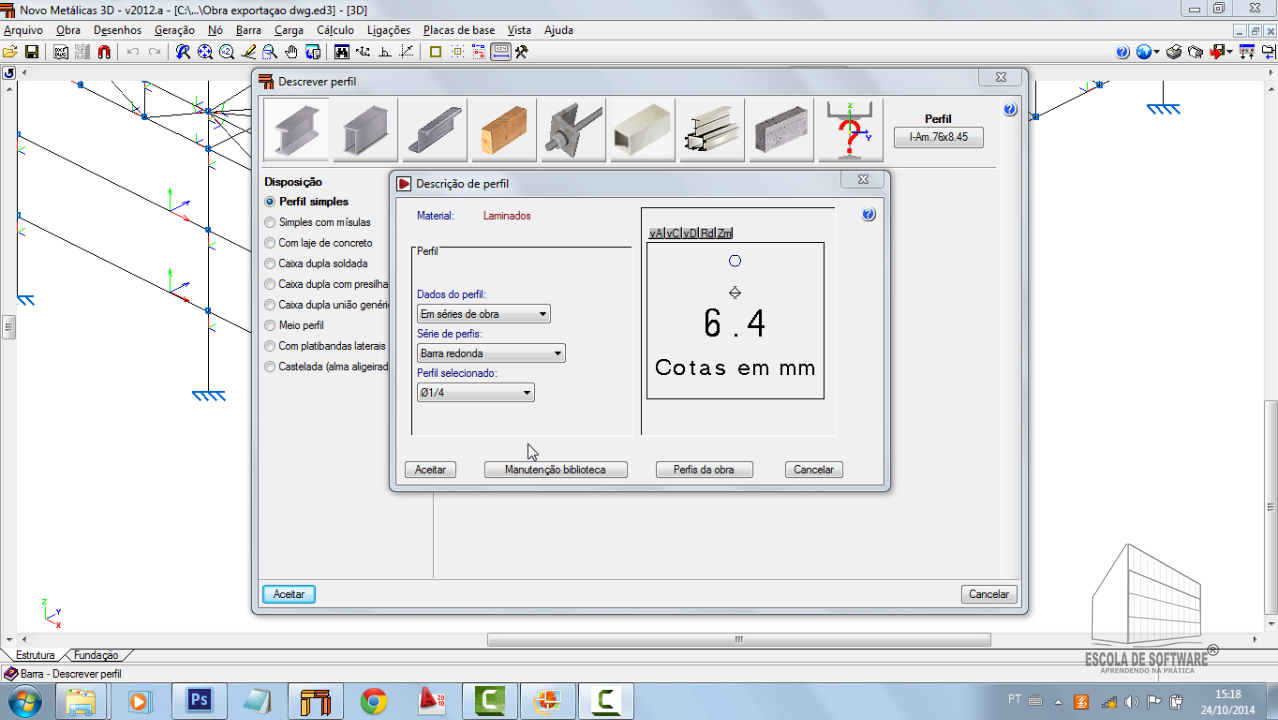Select the rolled steel I-beam profile icon
This screenshot has height=720, width=1278.
(x=295, y=130)
